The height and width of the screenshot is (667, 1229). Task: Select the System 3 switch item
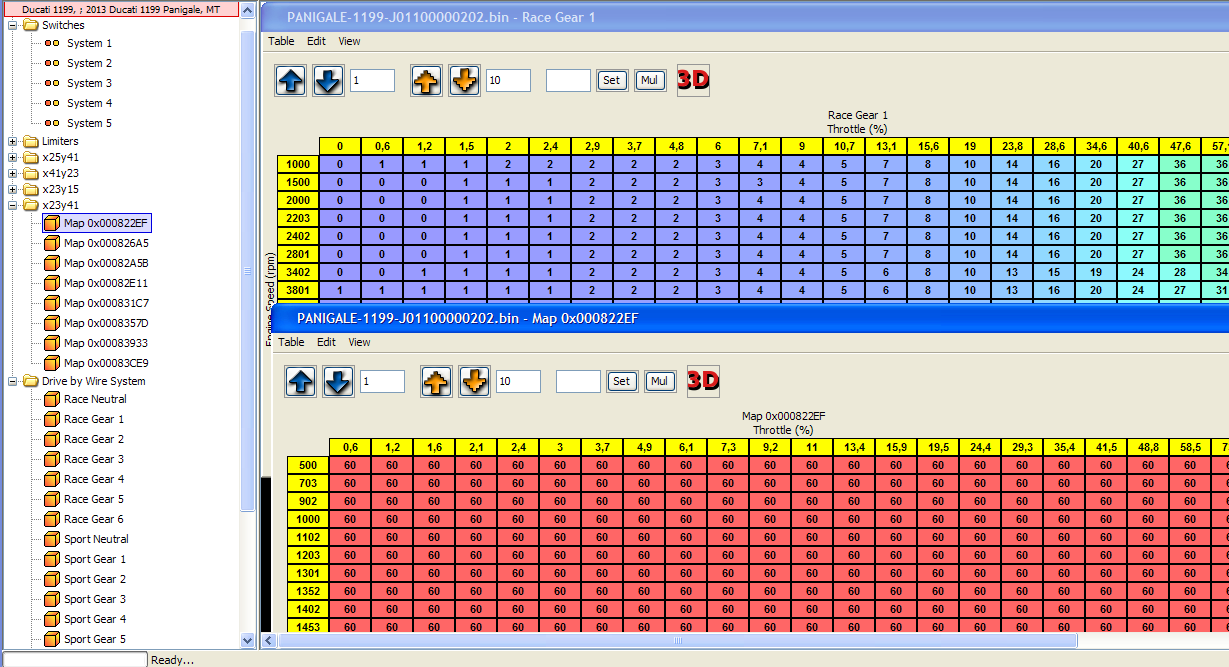pos(89,83)
